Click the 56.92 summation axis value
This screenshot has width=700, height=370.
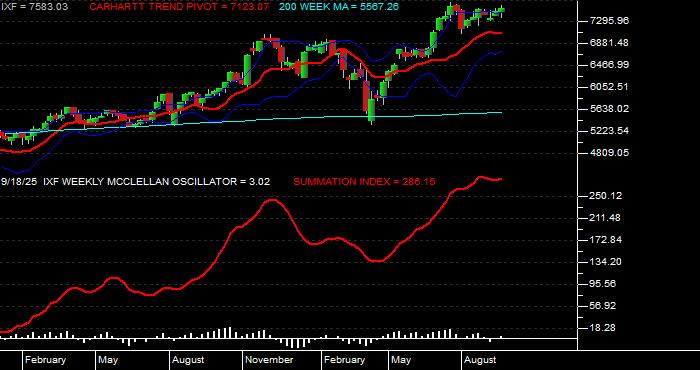603,306
